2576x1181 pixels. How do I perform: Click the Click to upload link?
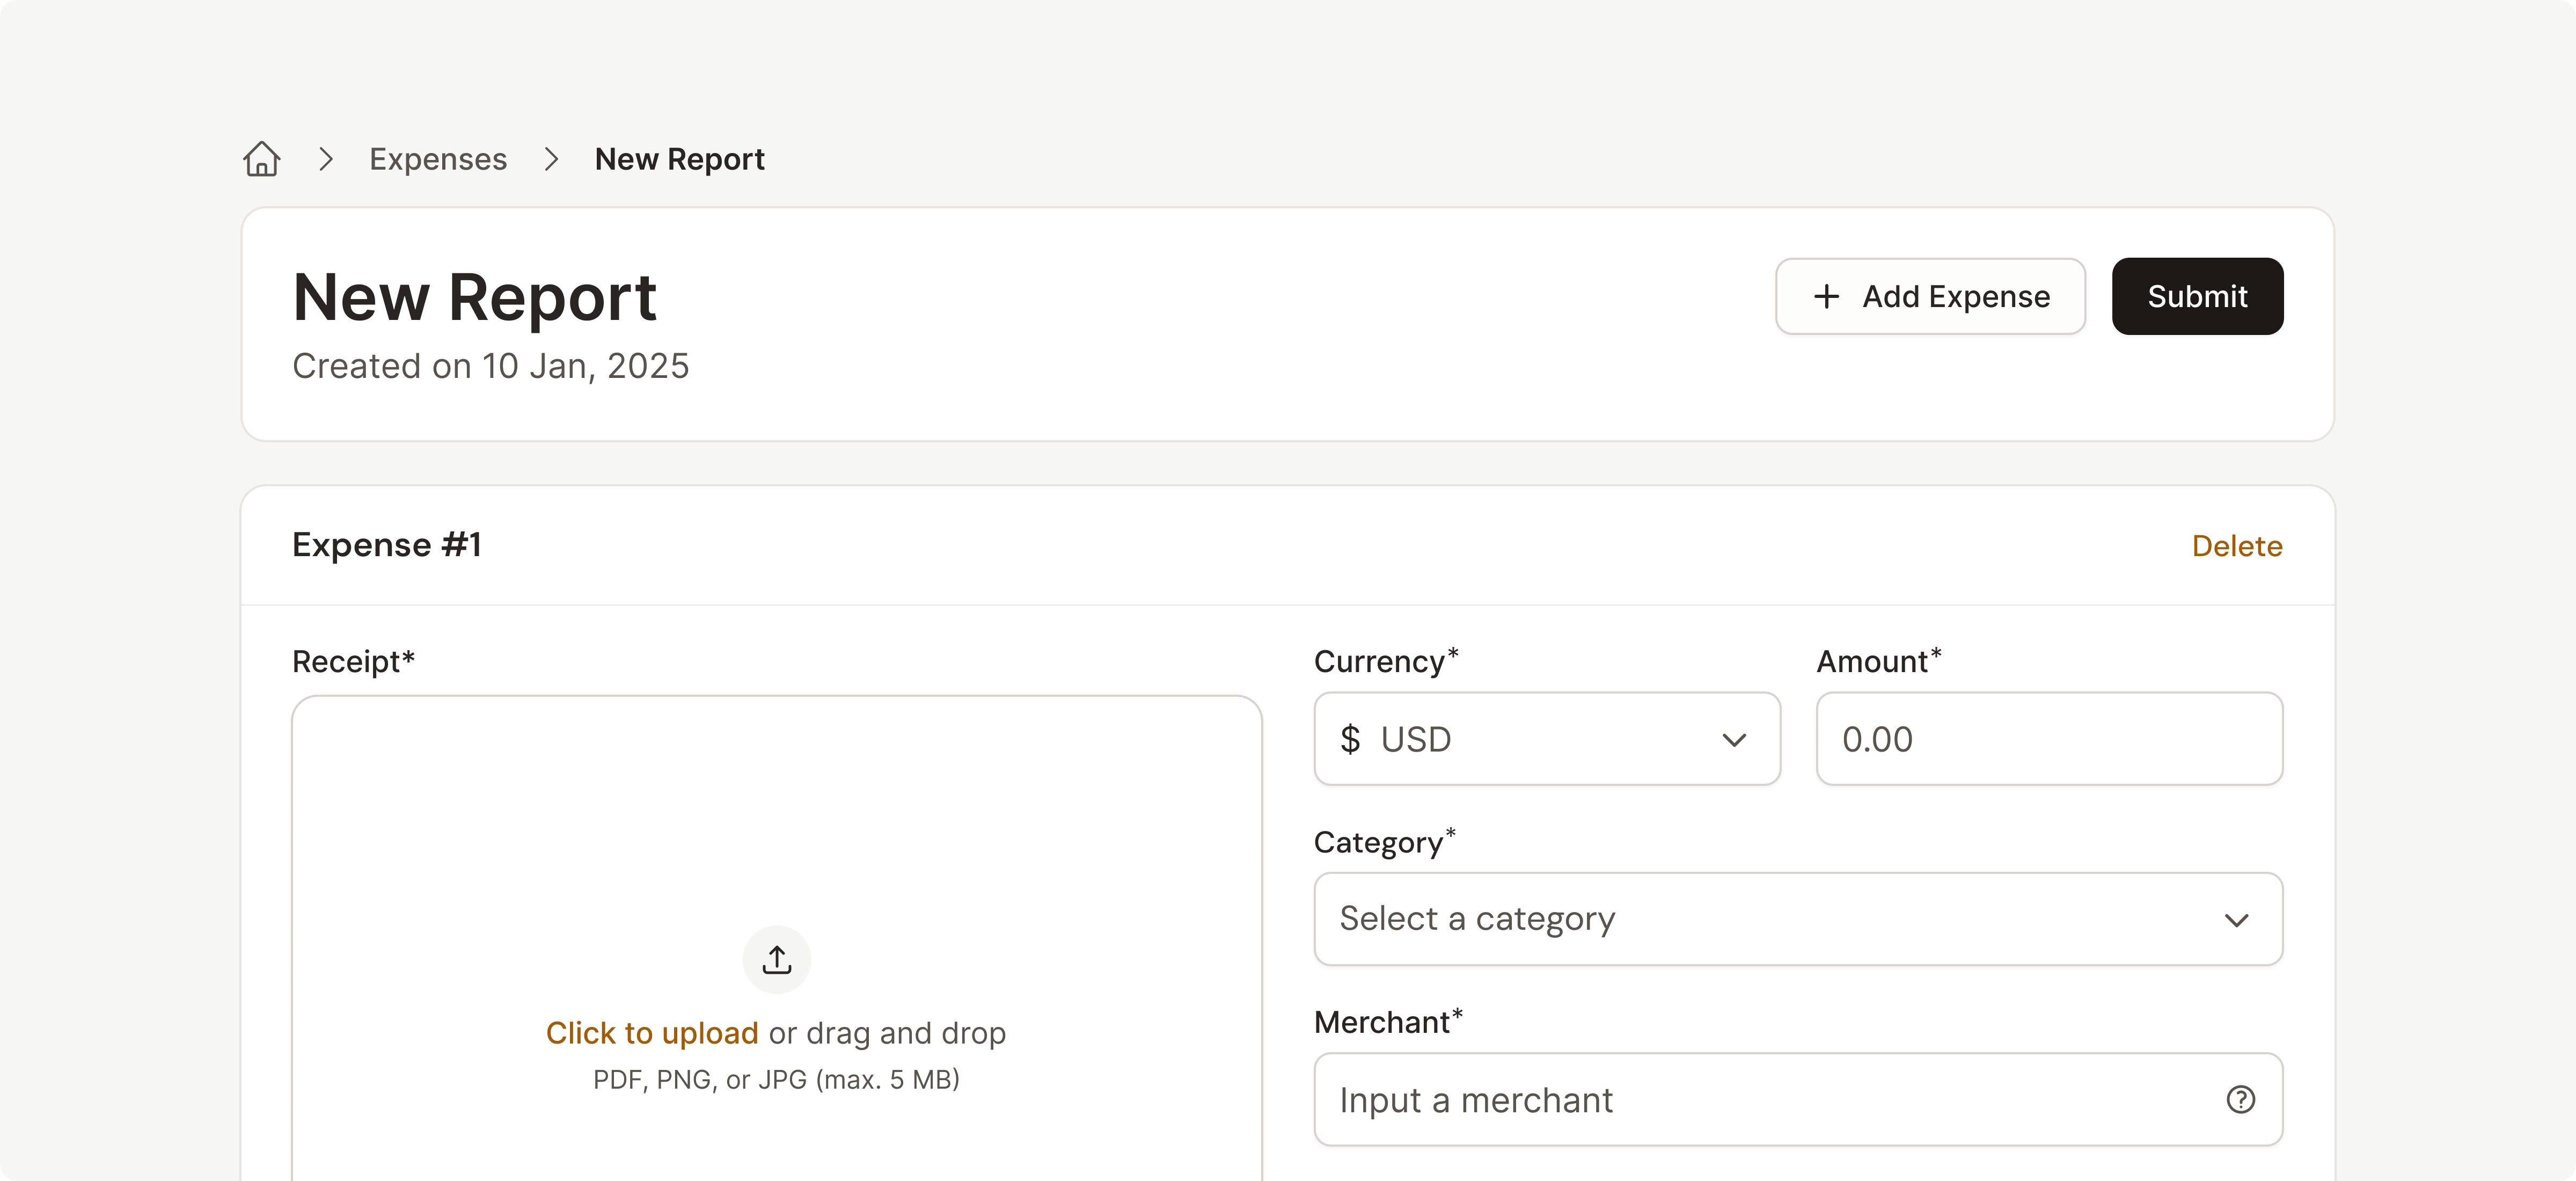[x=651, y=1033]
